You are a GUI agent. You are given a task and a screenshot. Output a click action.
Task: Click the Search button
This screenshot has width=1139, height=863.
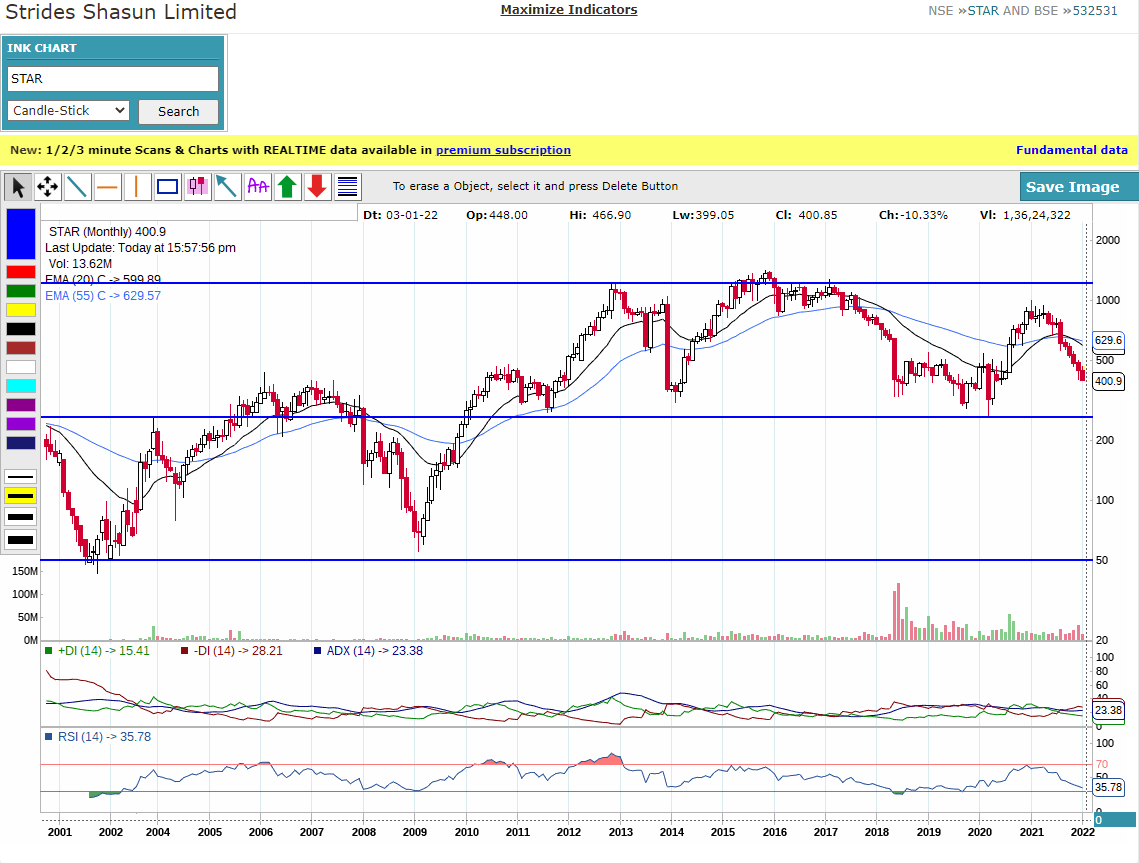click(179, 111)
